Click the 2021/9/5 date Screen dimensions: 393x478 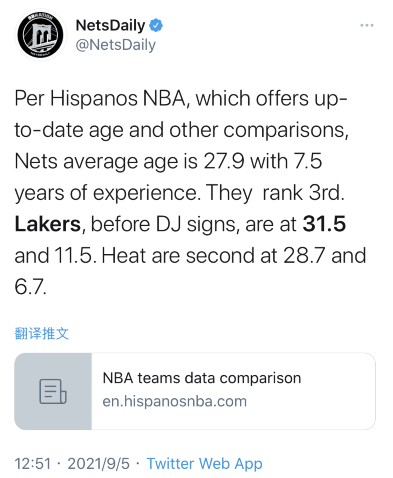pyautogui.click(x=98, y=464)
